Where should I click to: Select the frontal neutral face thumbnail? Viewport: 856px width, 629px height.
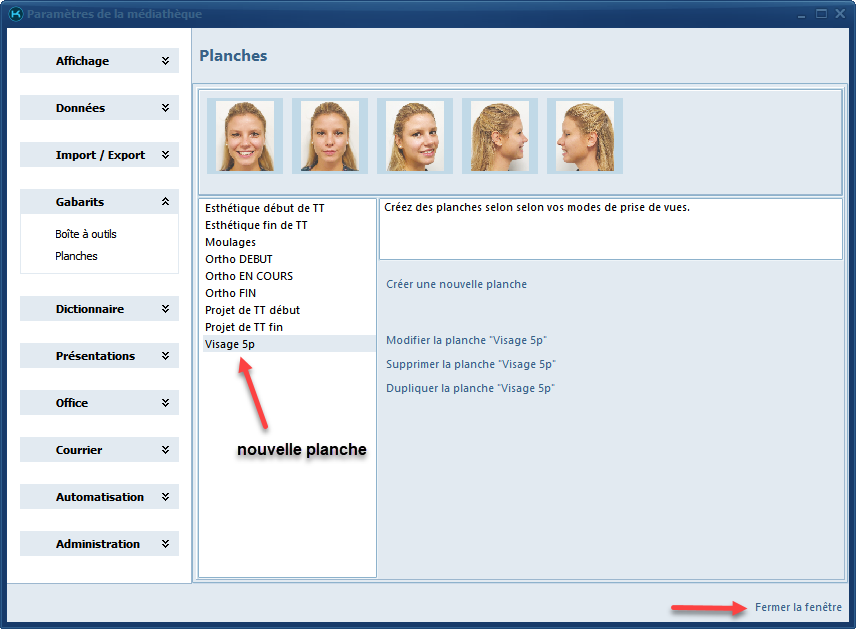(x=330, y=136)
